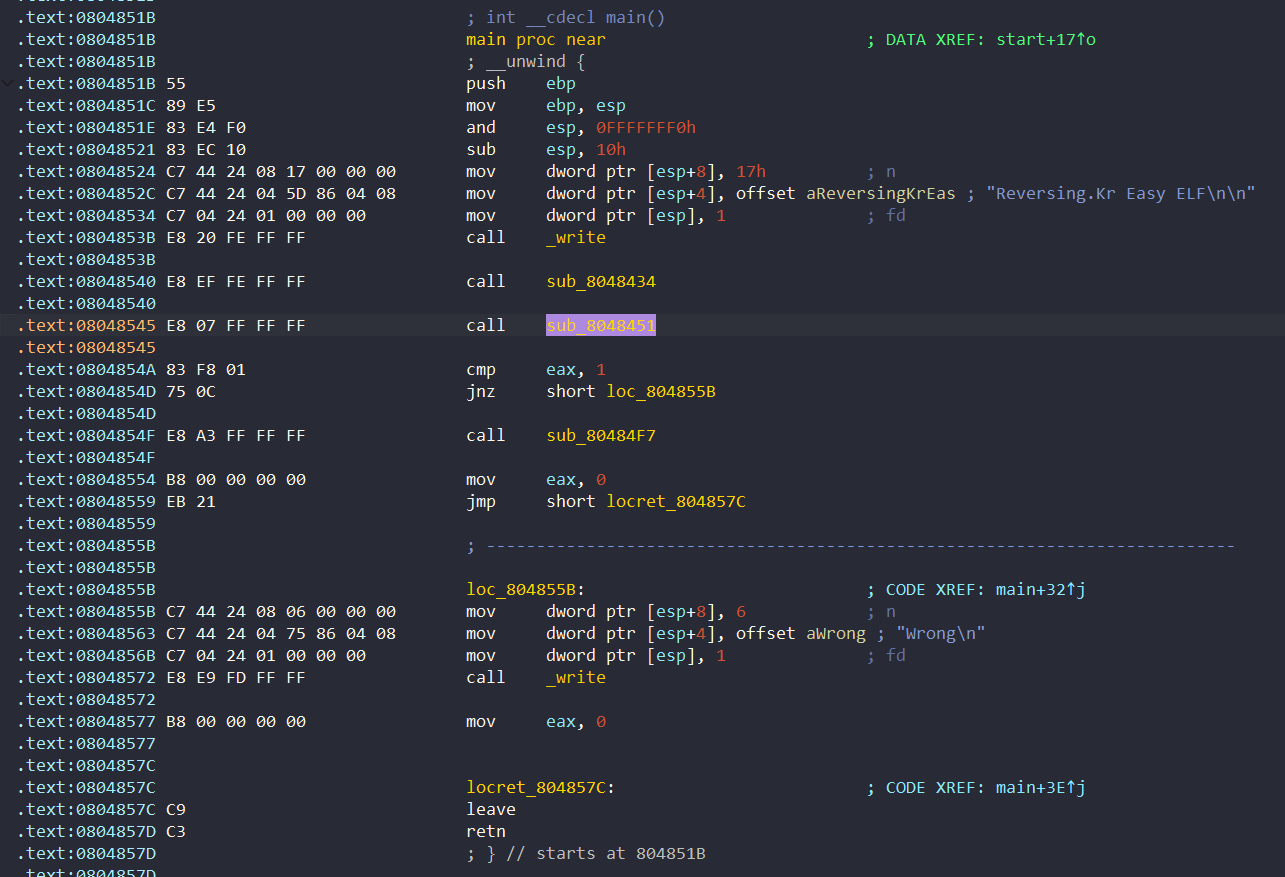Collapse the main function using the left chevron
This screenshot has width=1285, height=877.
8,83
